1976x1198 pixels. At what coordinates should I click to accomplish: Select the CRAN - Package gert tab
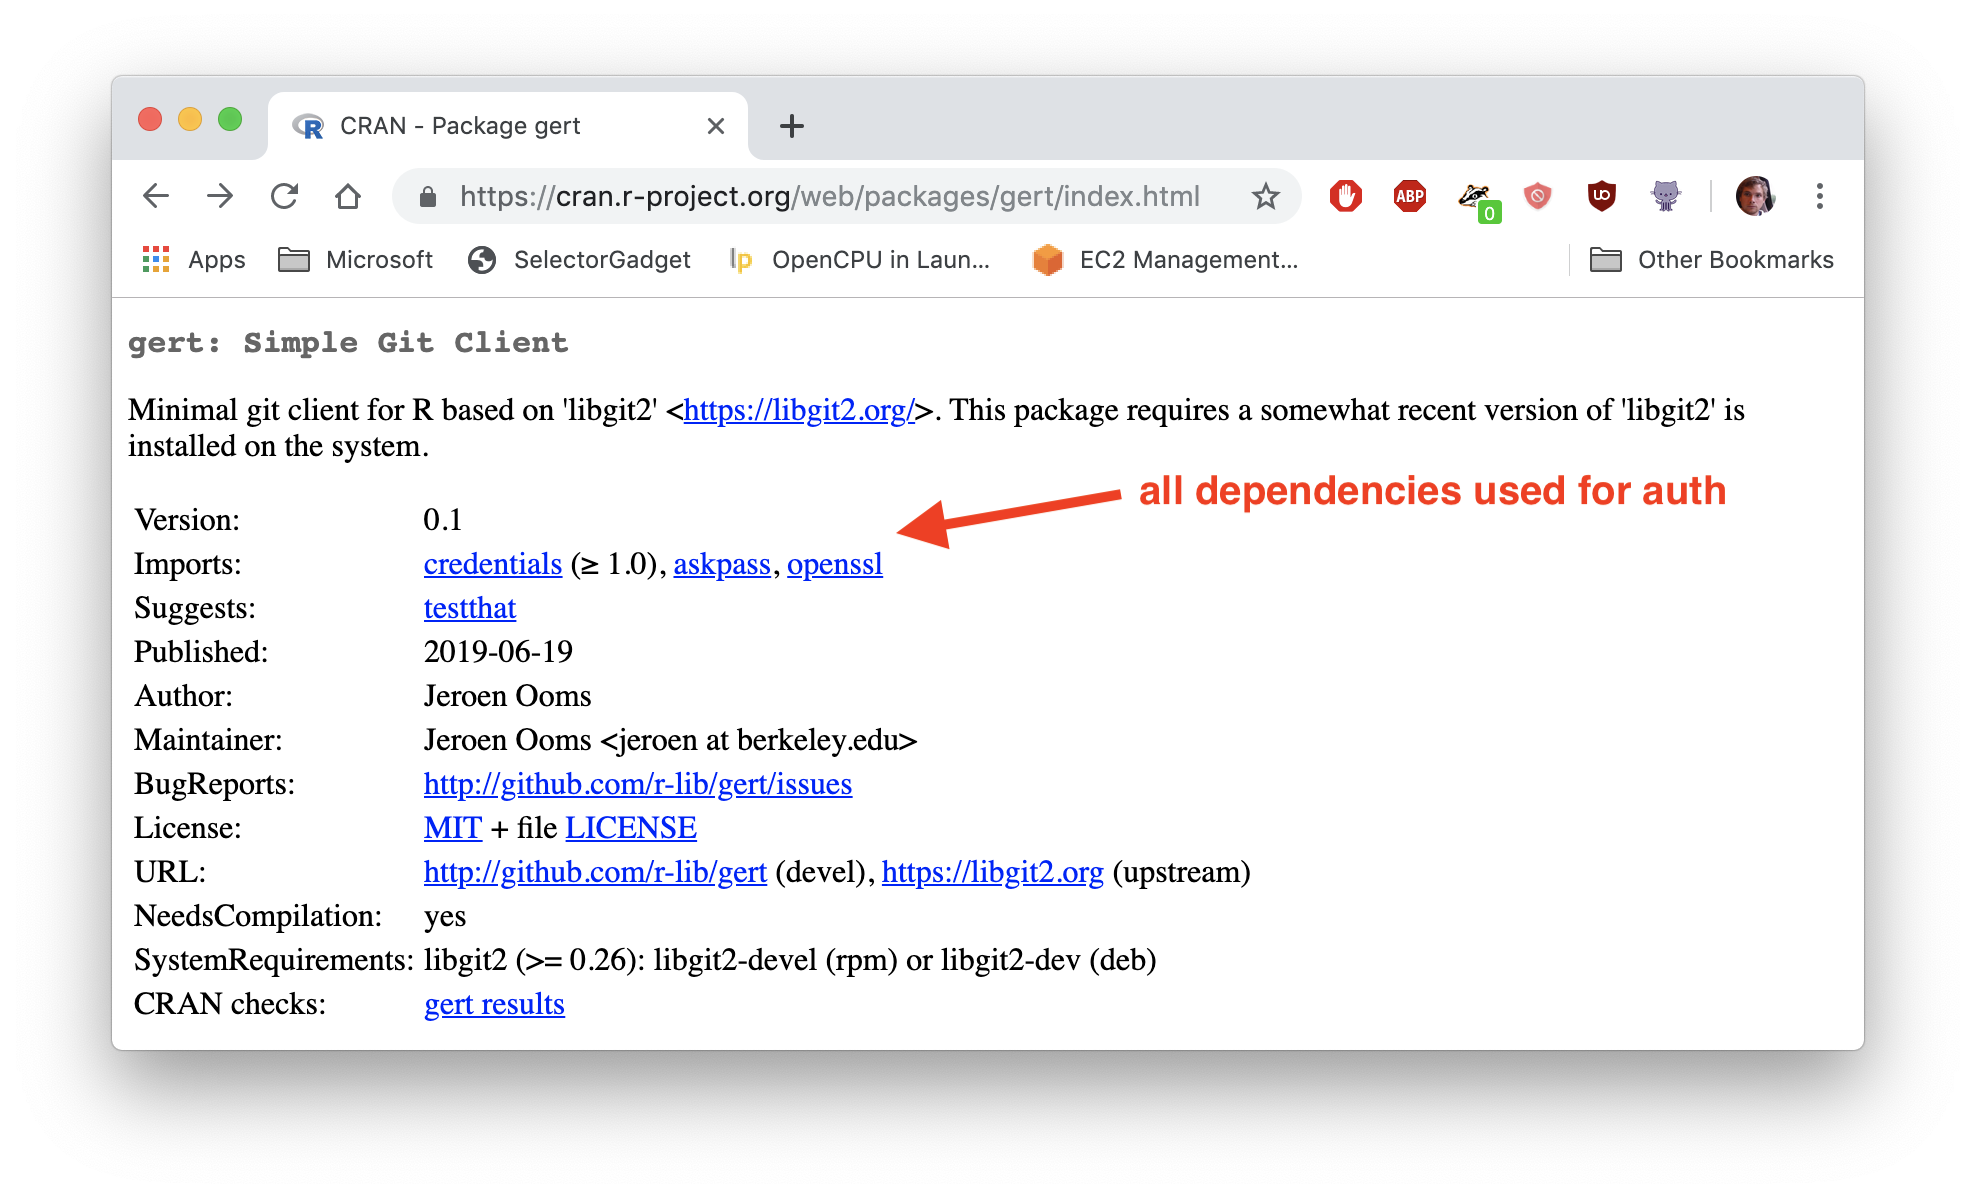click(x=508, y=126)
